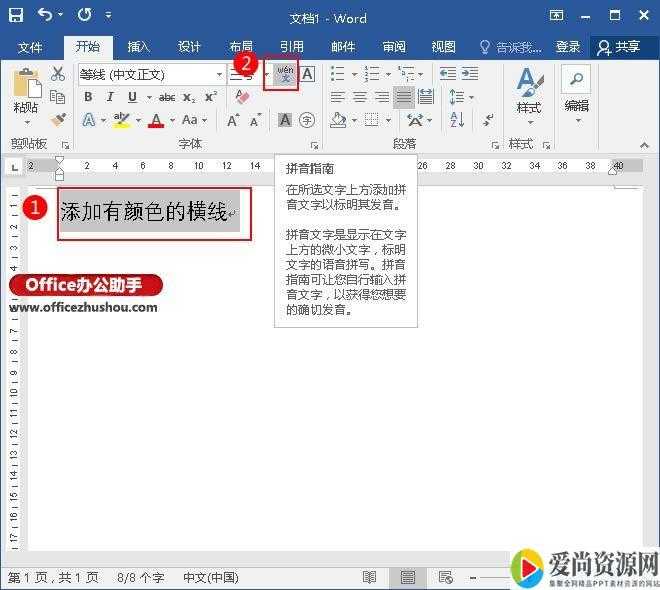Open the font name dropdown

219,75
